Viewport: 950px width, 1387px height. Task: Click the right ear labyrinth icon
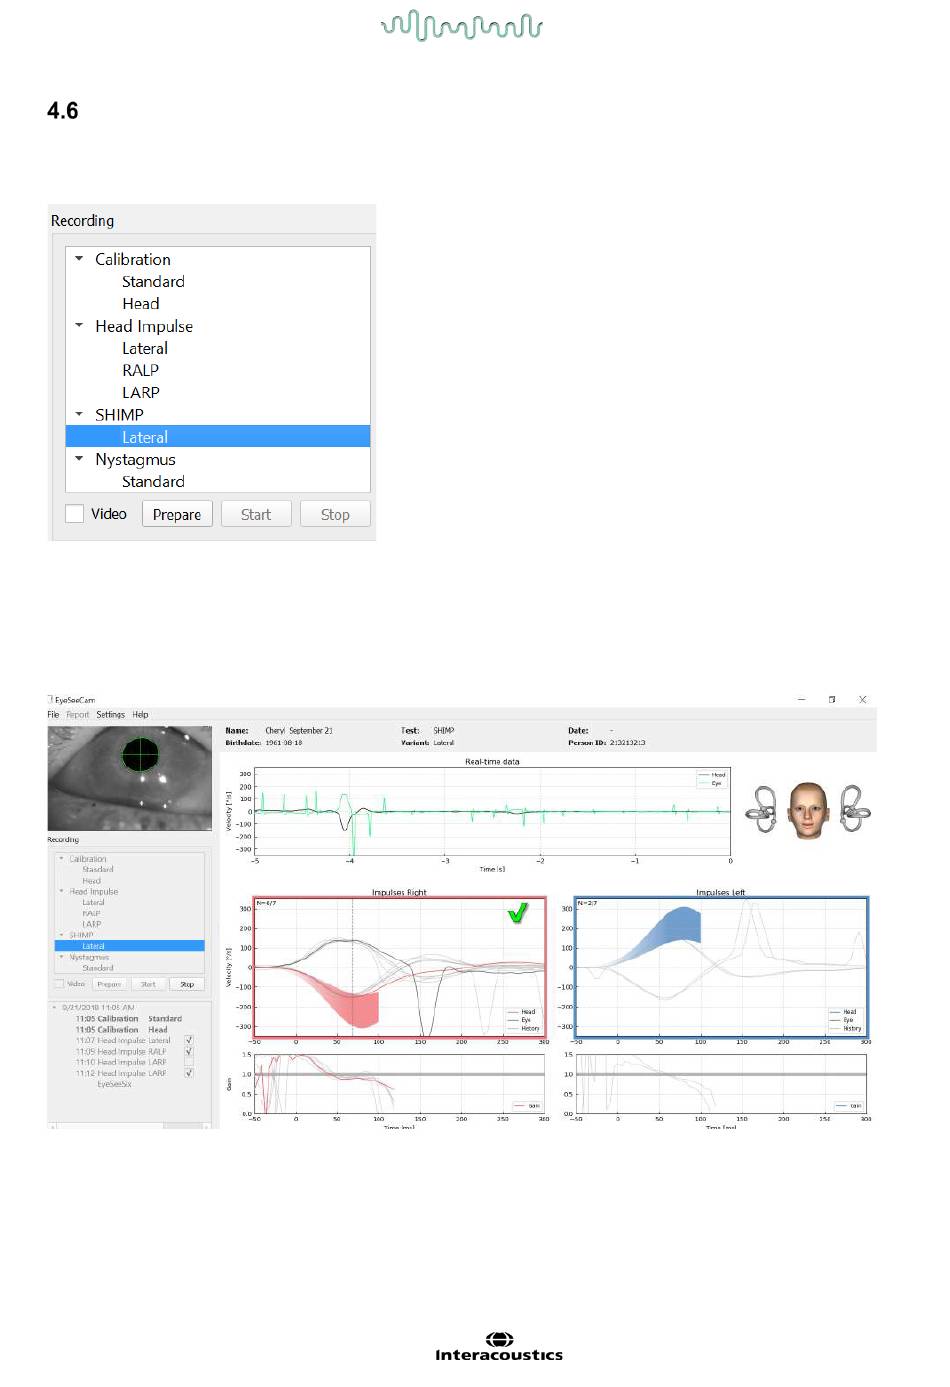(x=855, y=809)
